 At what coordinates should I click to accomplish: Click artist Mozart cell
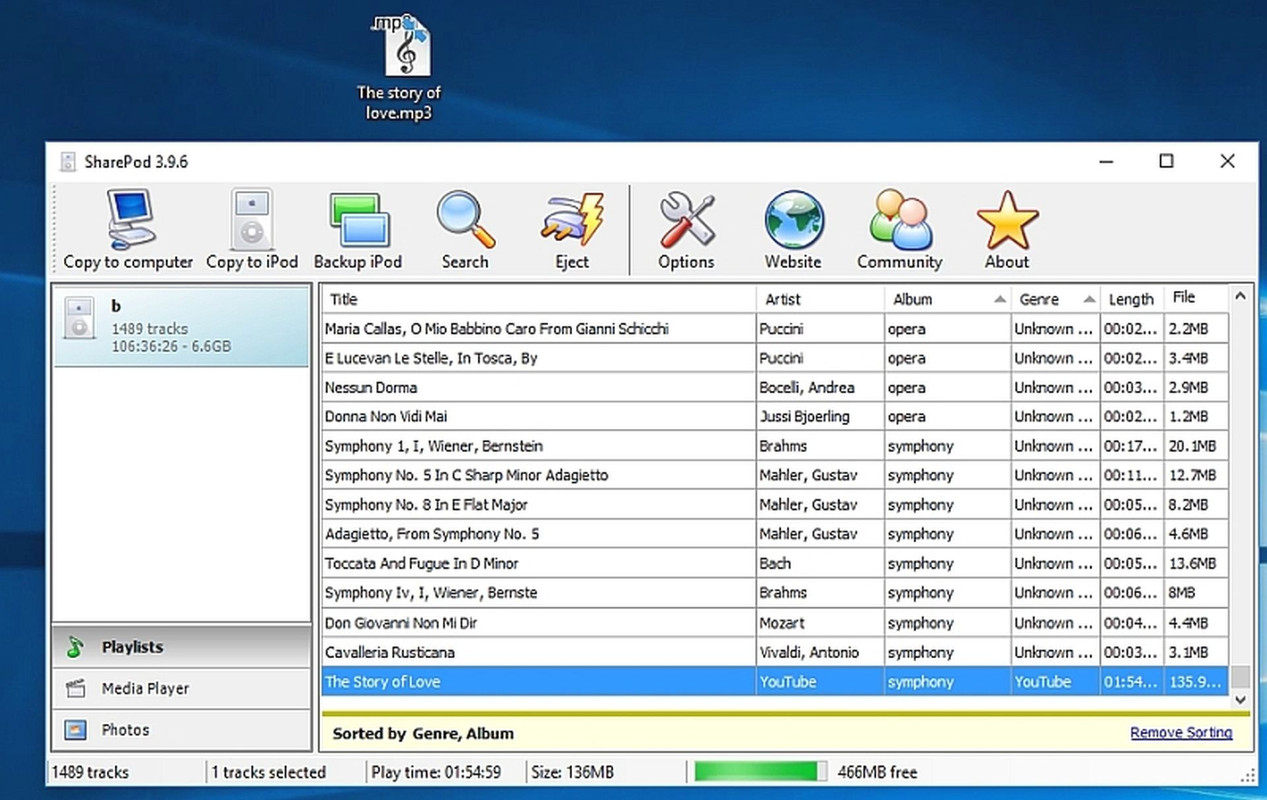[x=820, y=623]
